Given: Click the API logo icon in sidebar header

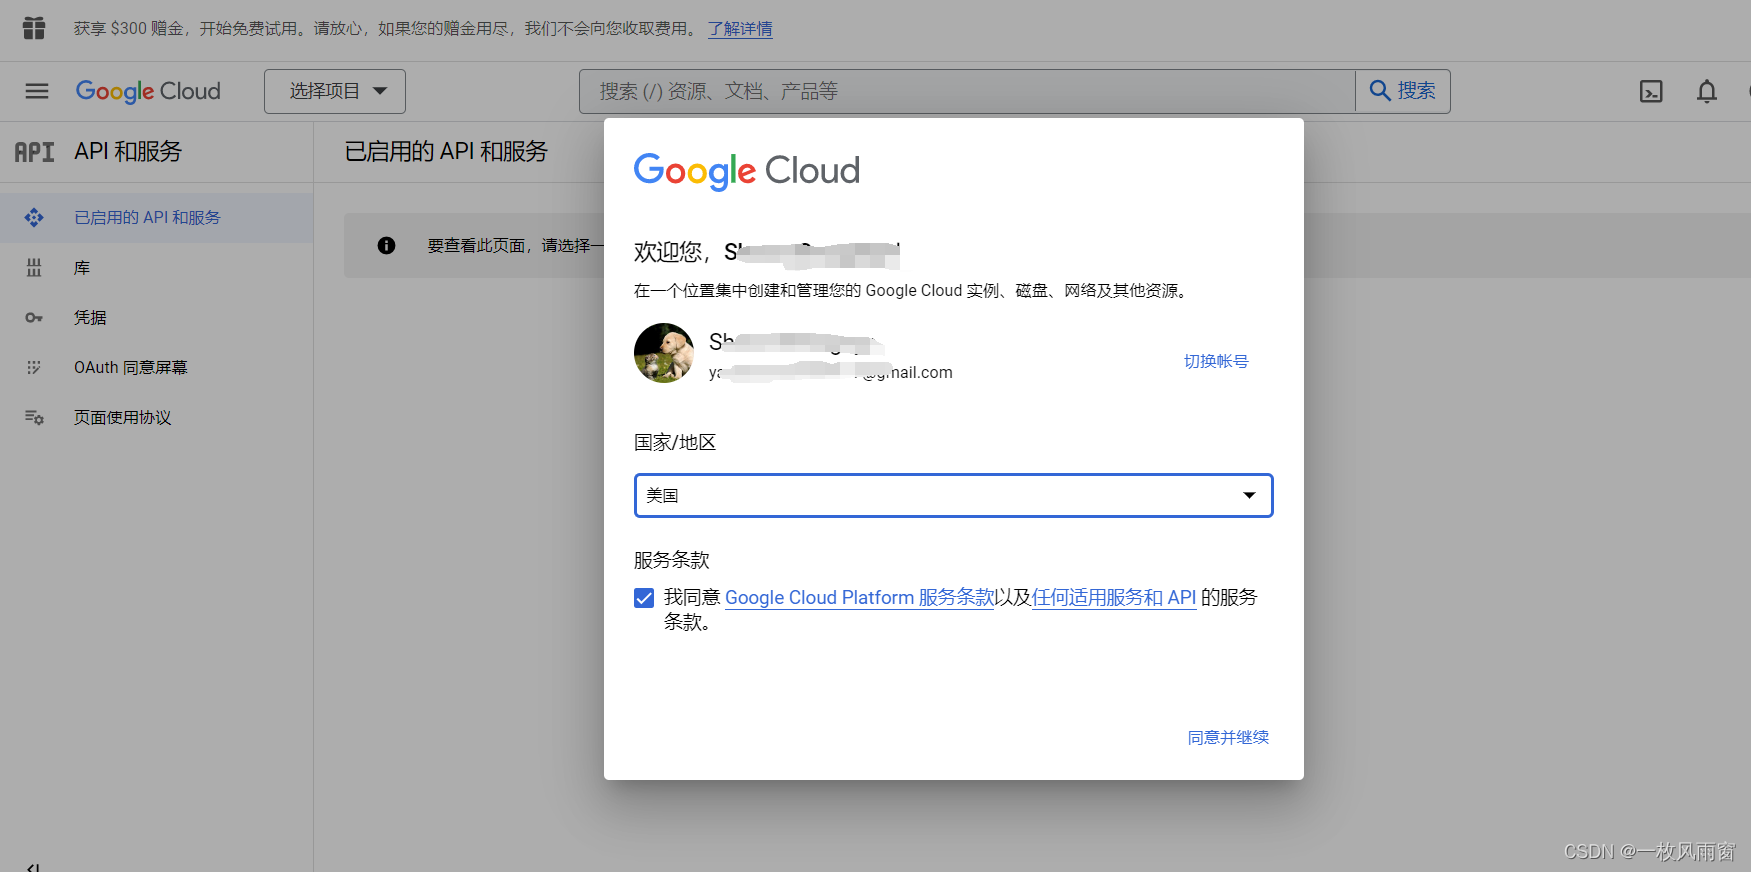Looking at the screenshot, I should coord(34,152).
